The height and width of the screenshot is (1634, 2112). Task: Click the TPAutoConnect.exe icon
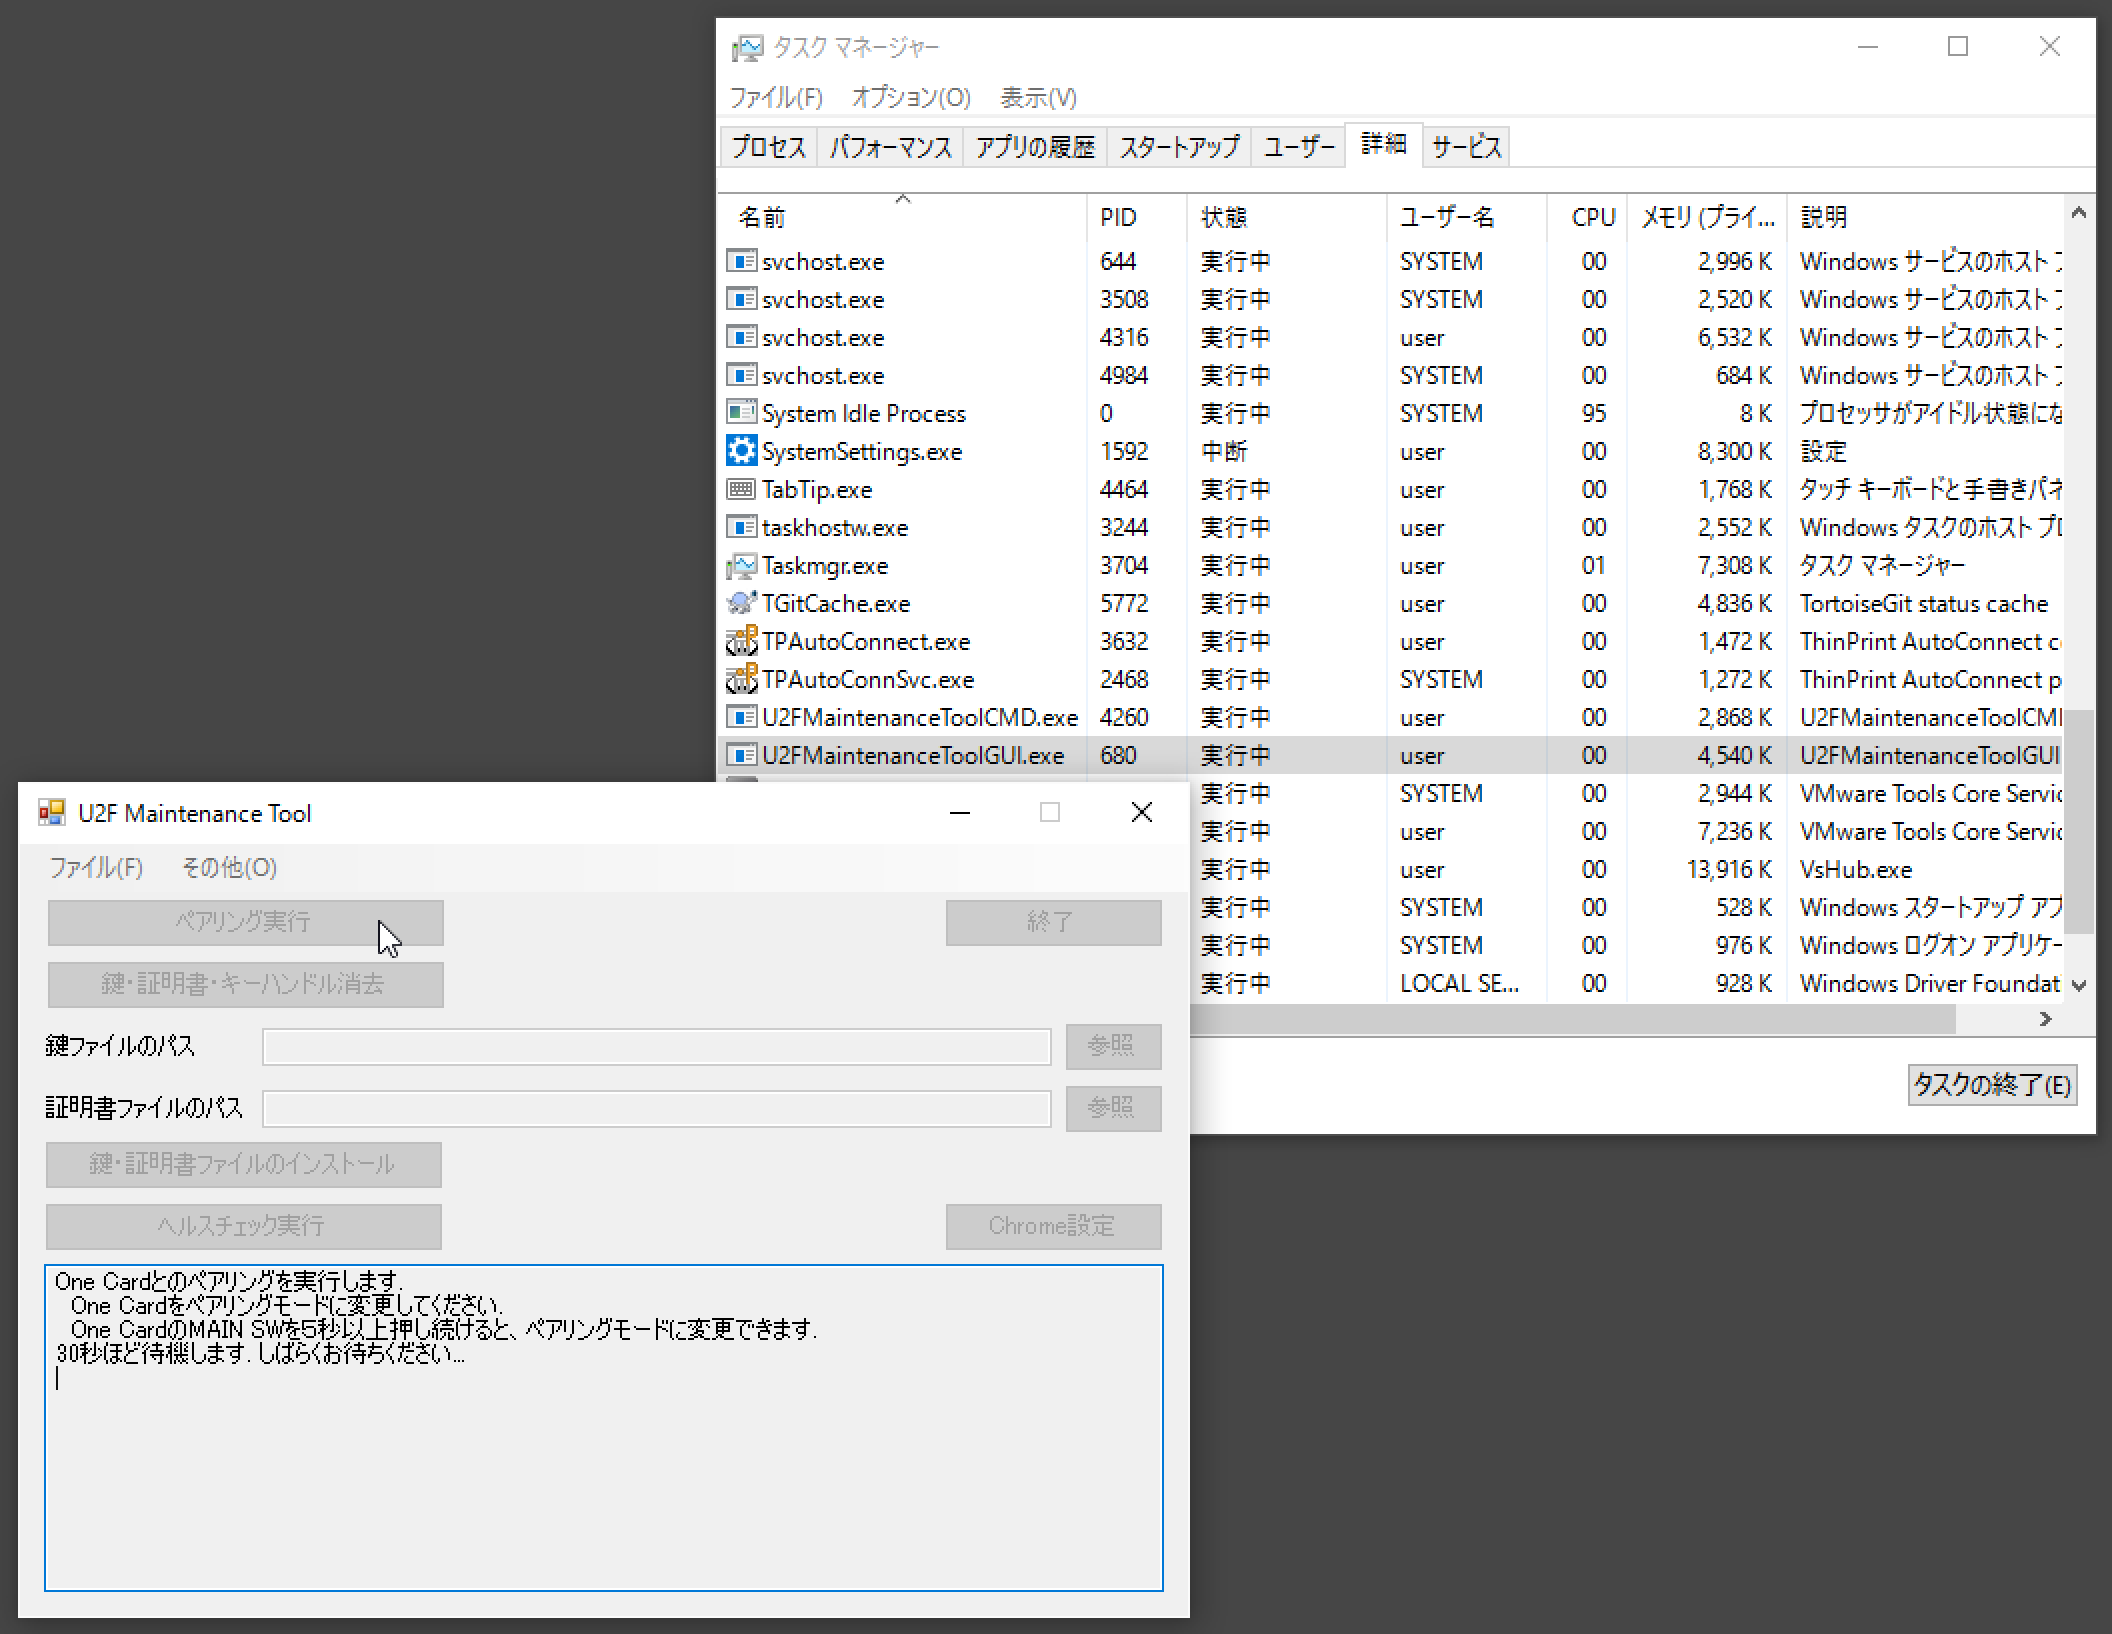tap(741, 641)
